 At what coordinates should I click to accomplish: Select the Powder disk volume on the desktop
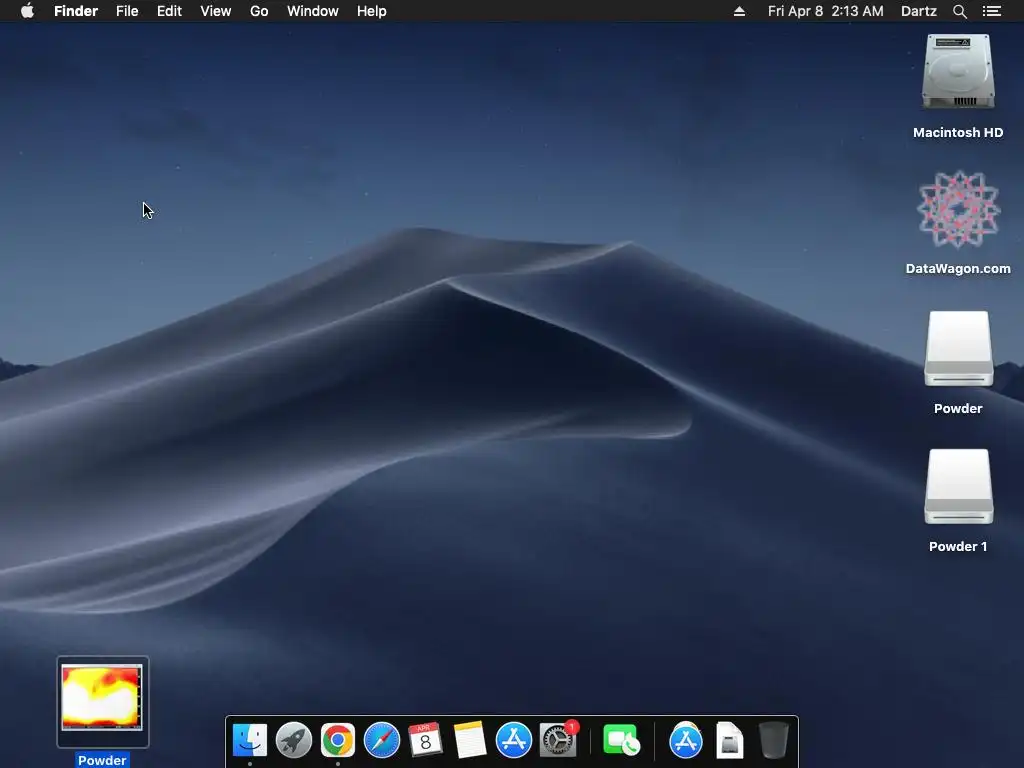click(958, 349)
